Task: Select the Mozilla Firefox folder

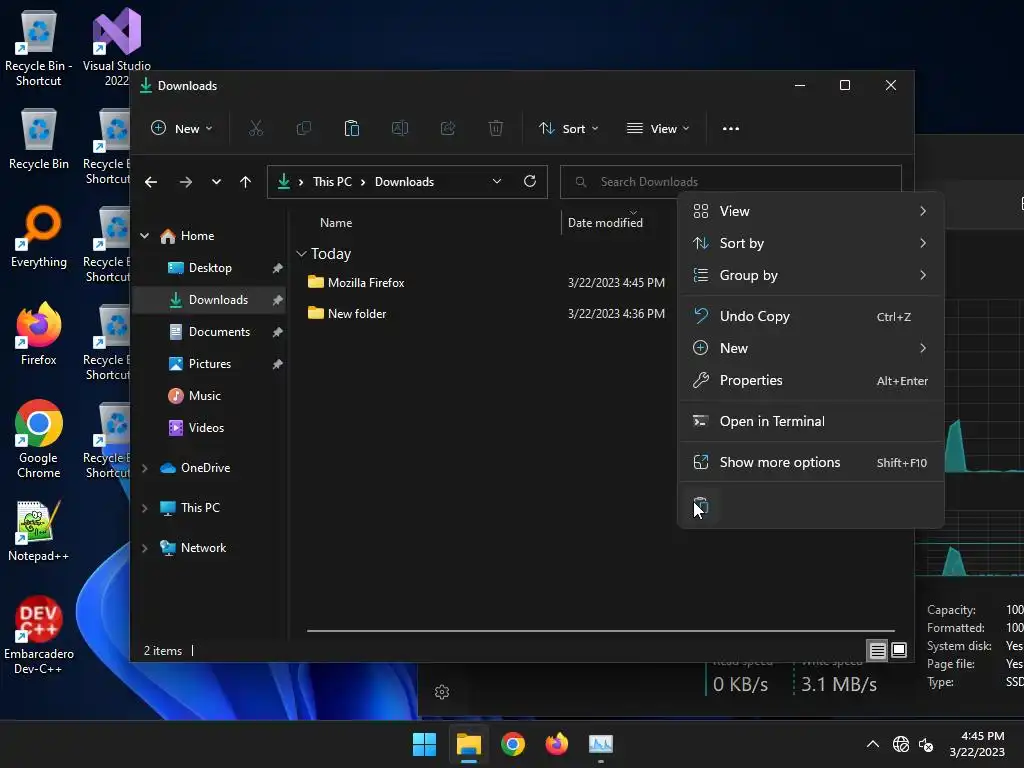Action: (x=356, y=283)
